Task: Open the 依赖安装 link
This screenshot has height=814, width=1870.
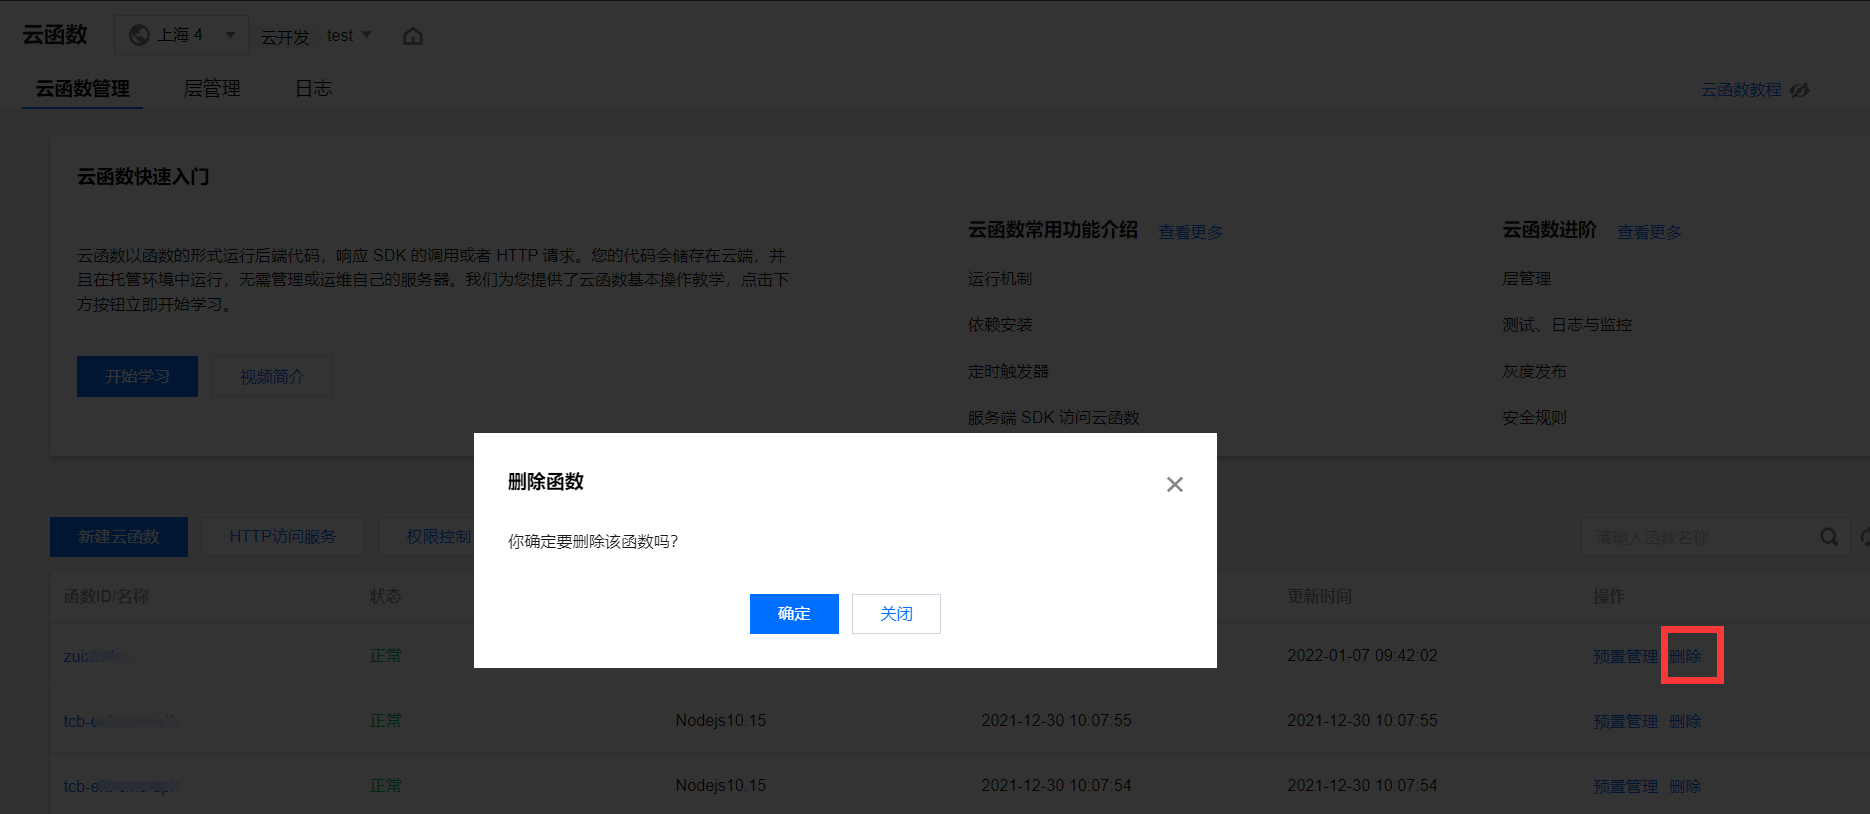Action: pos(1000,325)
